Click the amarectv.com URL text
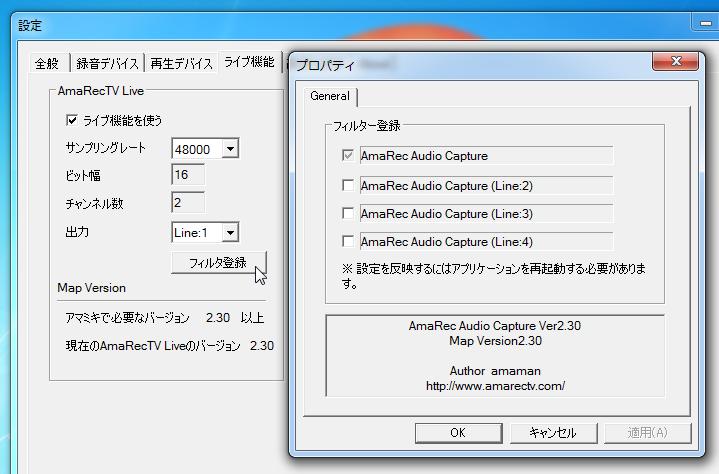The height and width of the screenshot is (474, 719). coord(495,385)
